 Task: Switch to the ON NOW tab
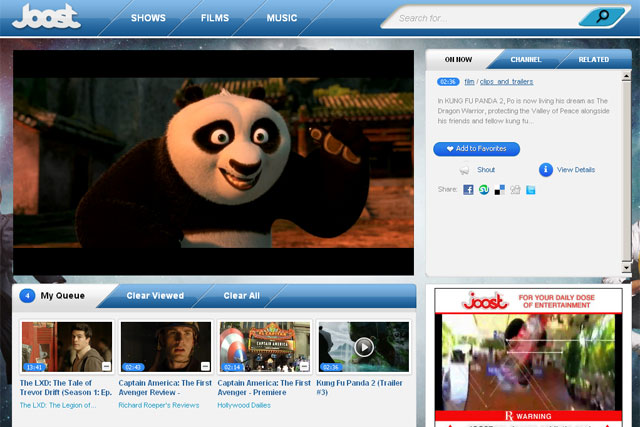[458, 60]
